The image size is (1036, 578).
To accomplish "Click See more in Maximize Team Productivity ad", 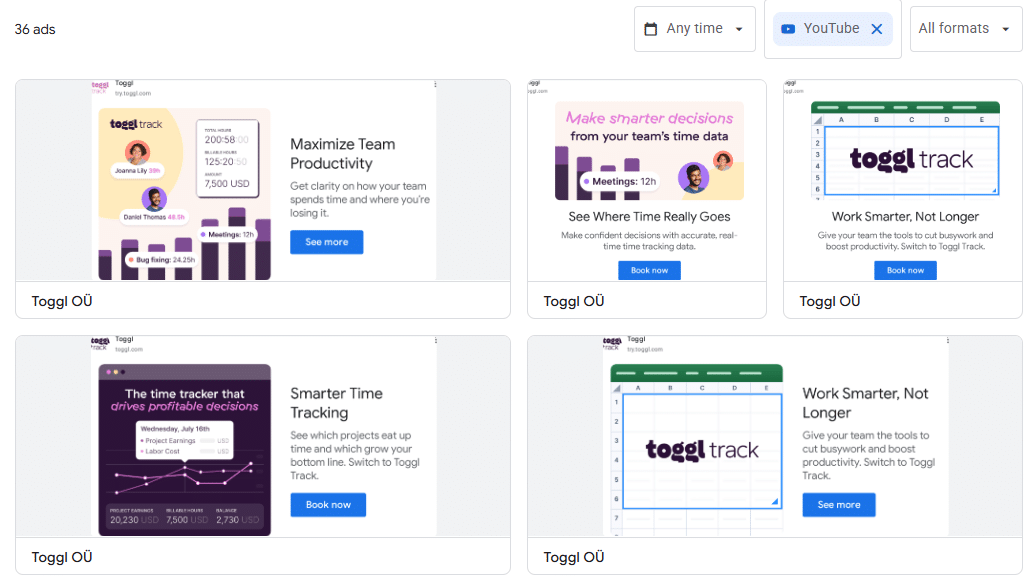I will coord(327,242).
